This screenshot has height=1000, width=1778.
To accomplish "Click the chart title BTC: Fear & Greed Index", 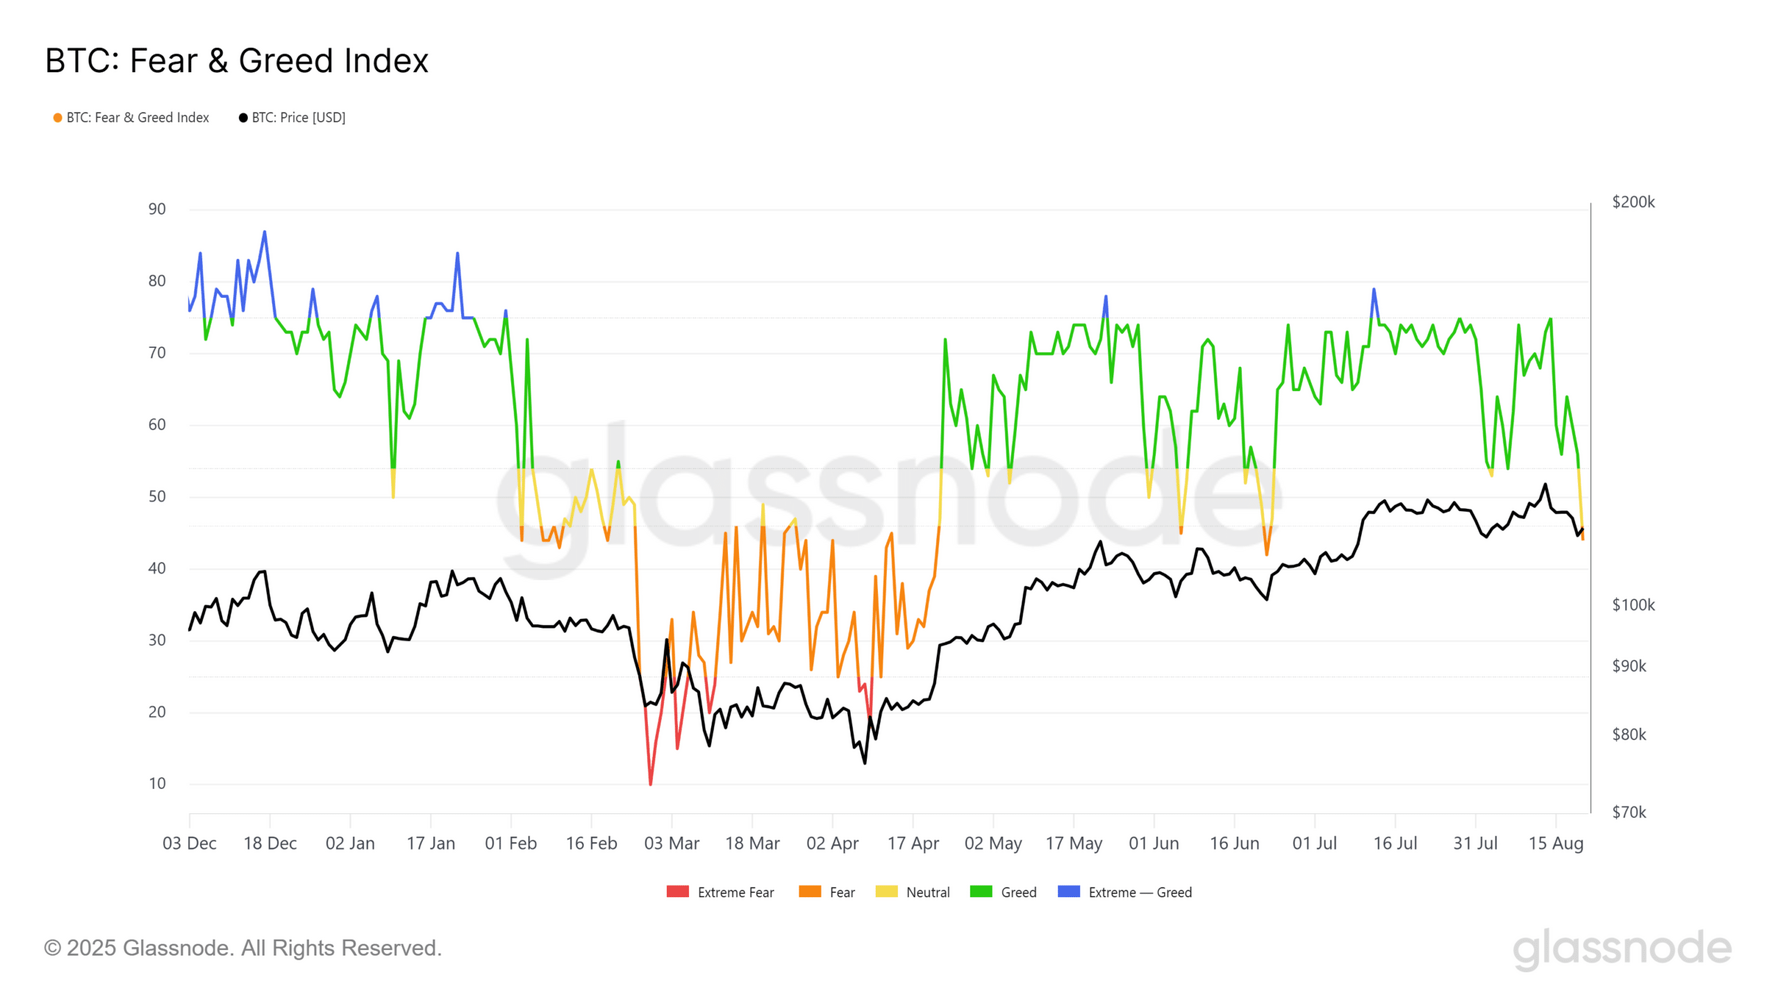I will (237, 61).
